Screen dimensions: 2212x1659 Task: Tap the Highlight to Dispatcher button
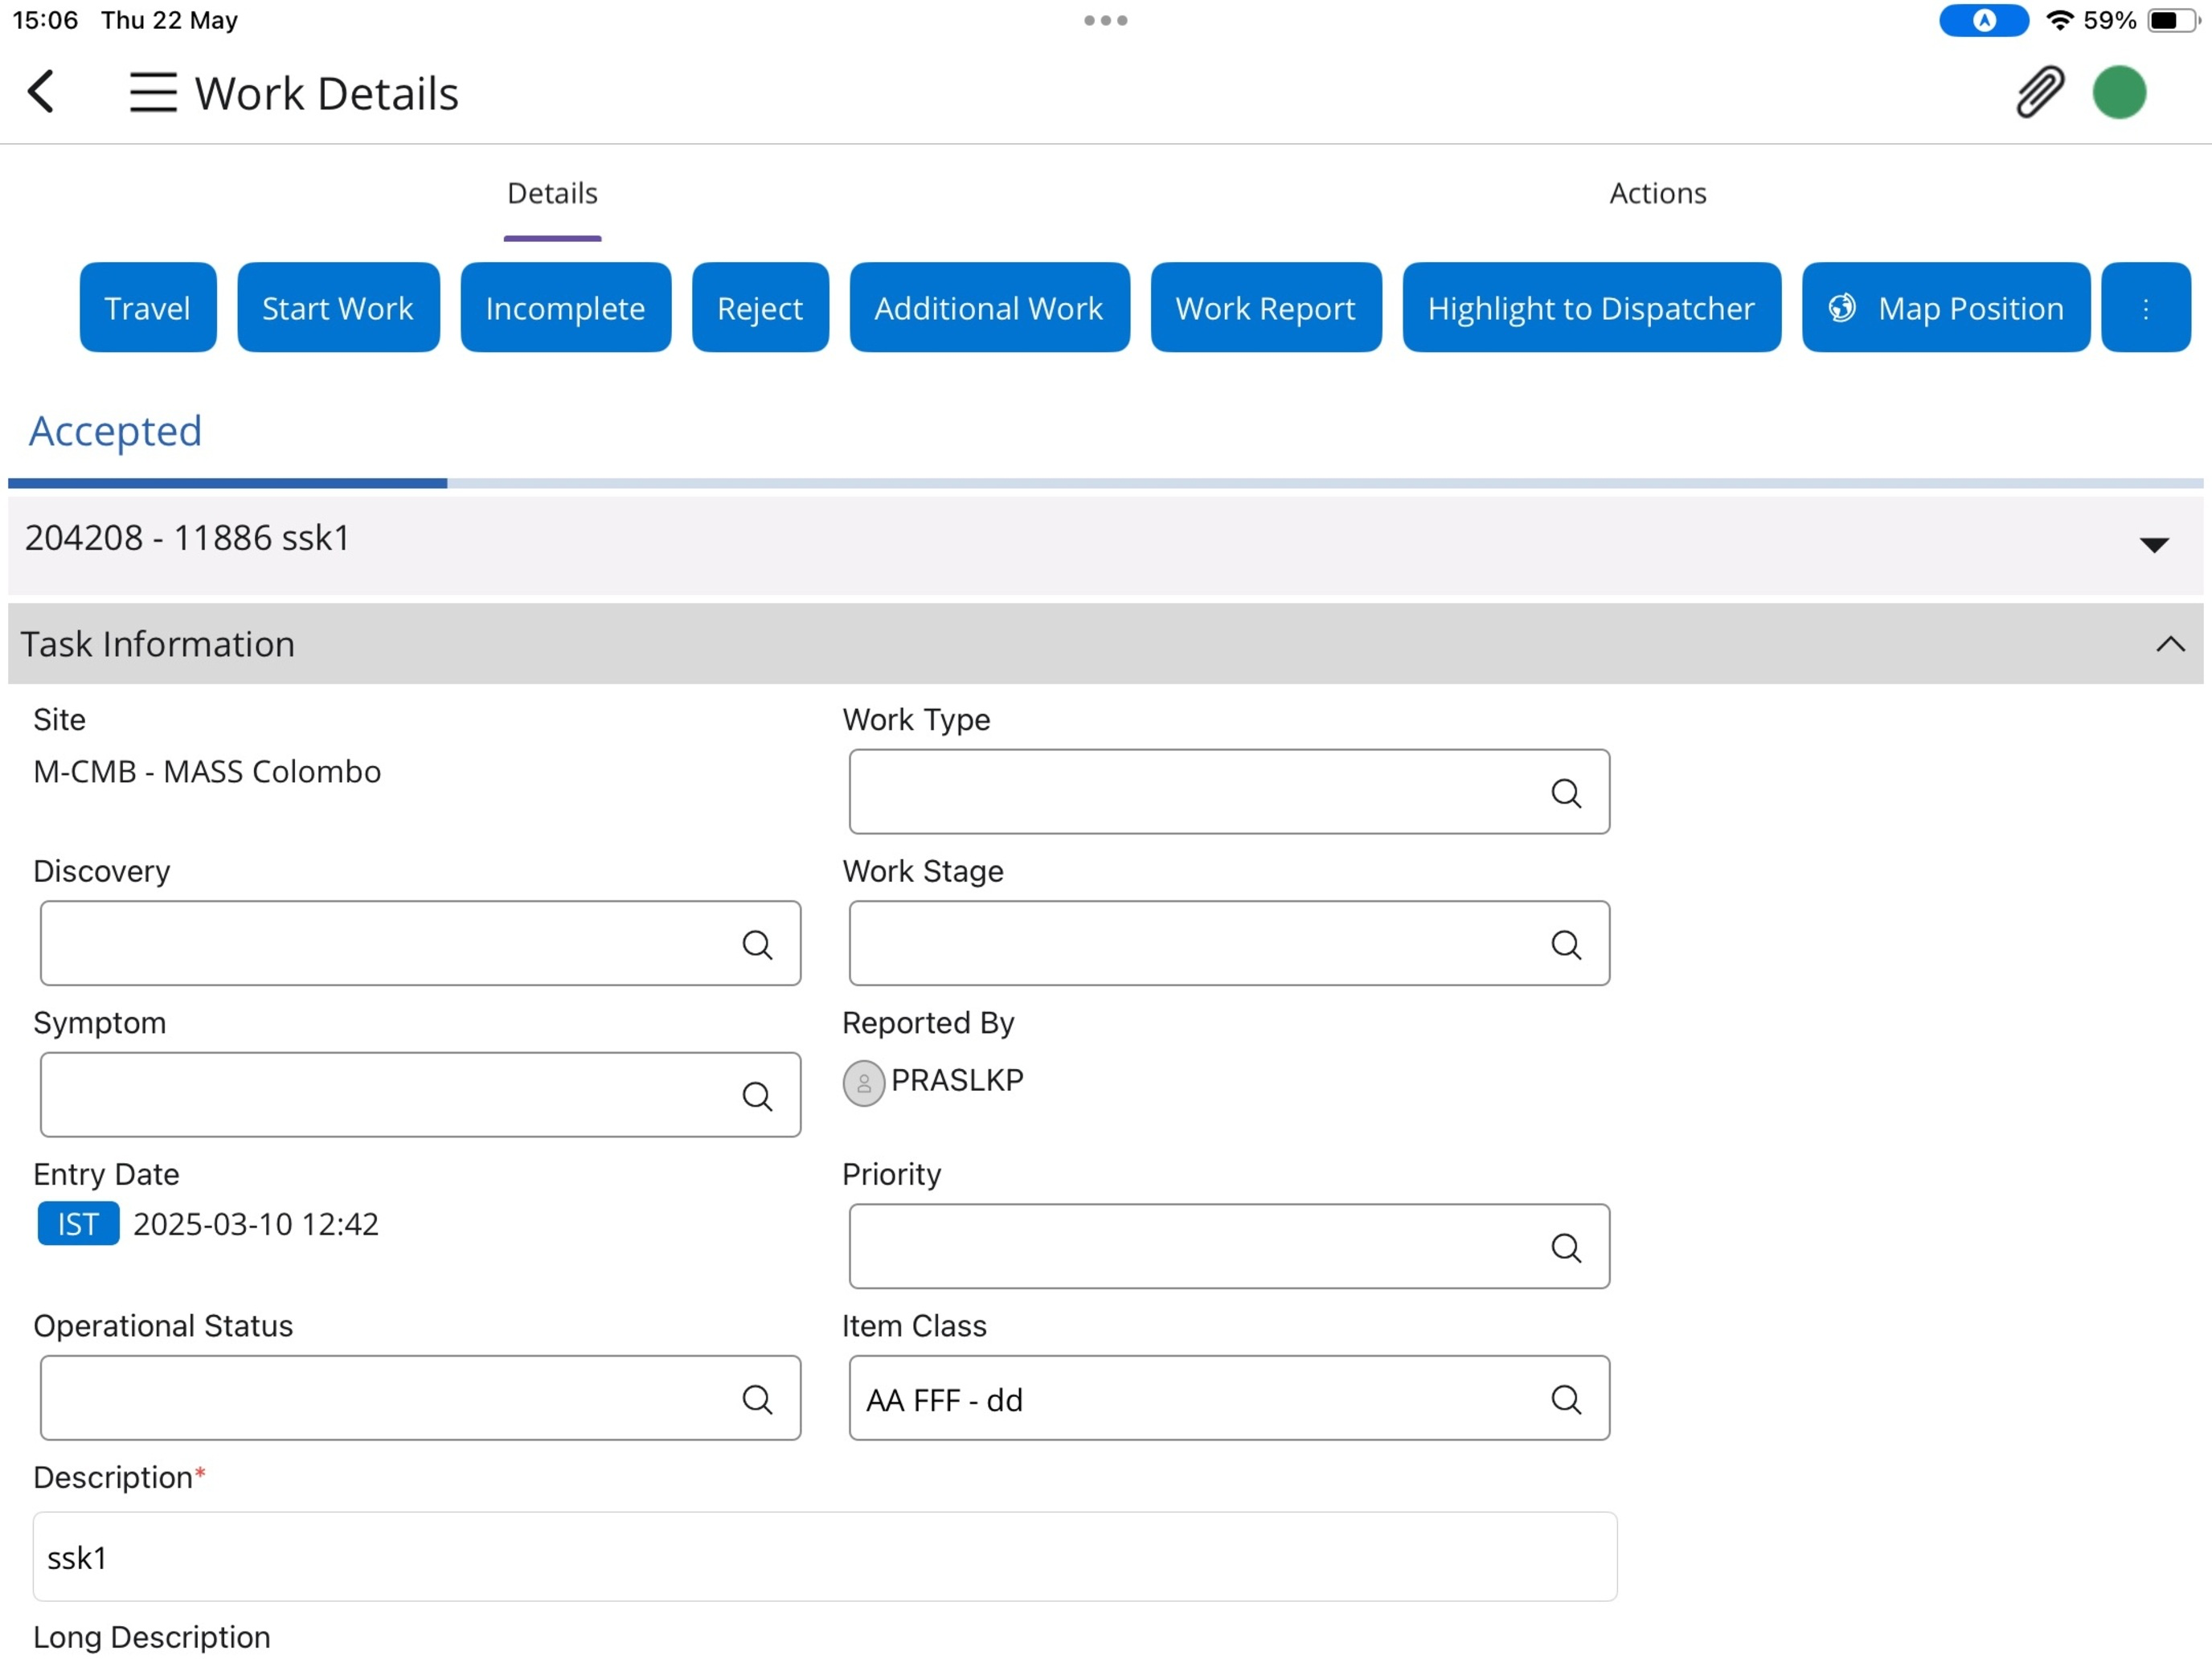point(1590,308)
